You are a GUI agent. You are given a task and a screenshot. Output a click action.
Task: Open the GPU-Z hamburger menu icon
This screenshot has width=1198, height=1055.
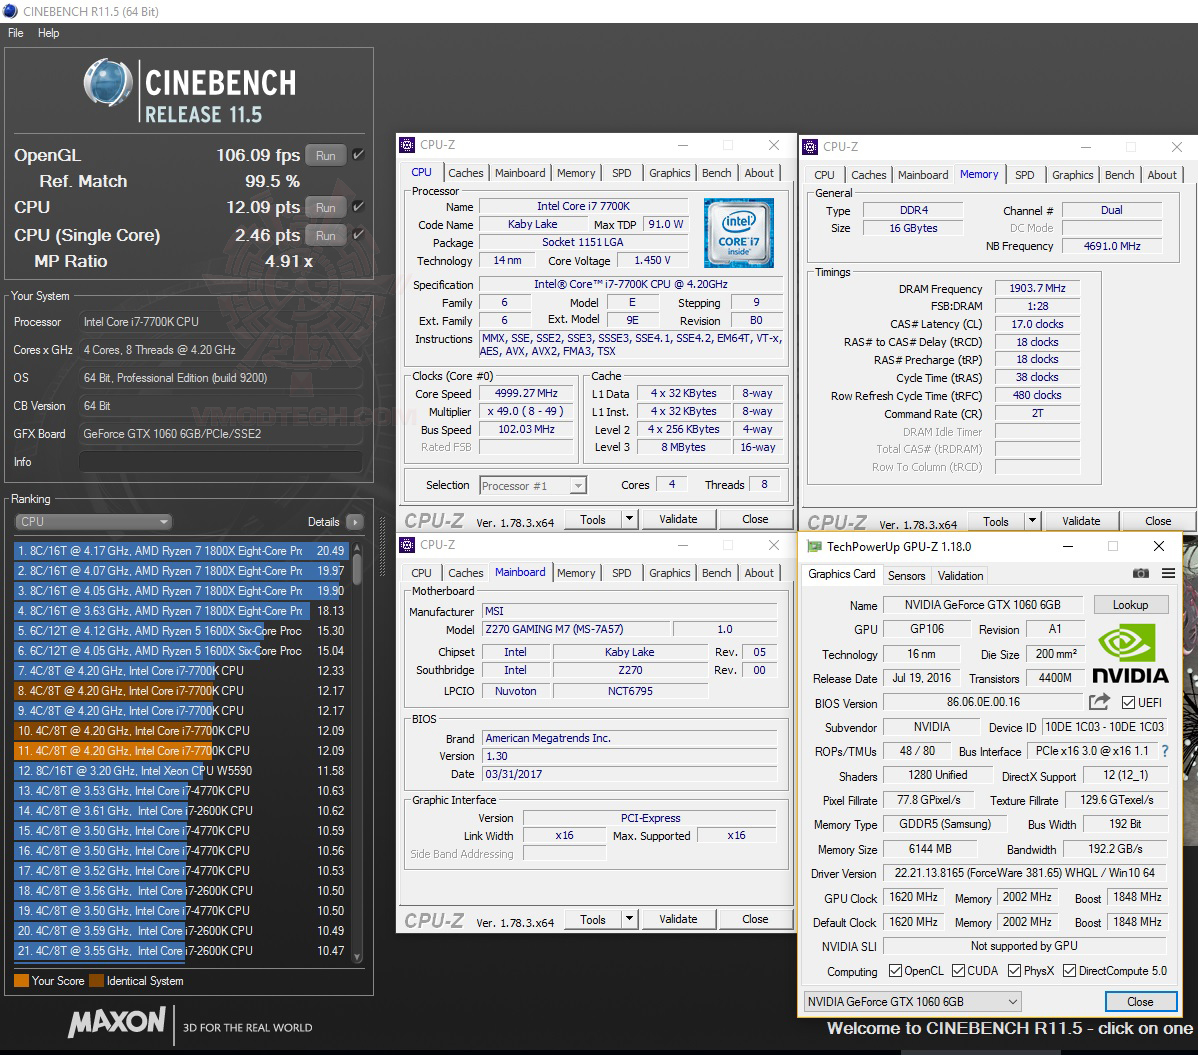pos(1168,574)
